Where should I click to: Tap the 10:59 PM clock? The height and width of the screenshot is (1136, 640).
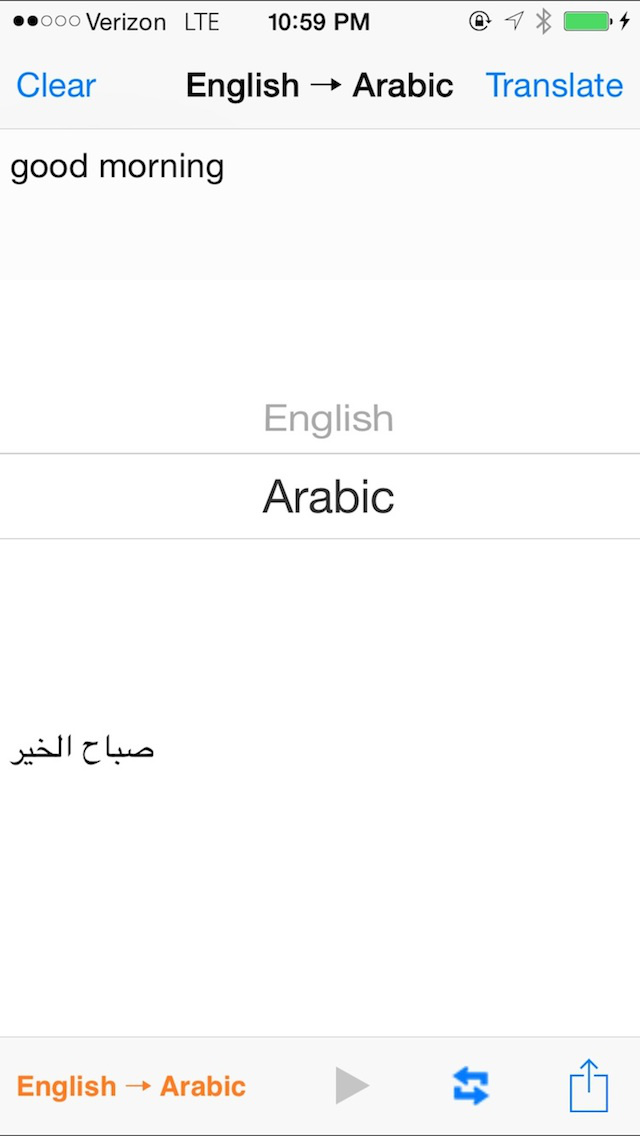tap(319, 21)
